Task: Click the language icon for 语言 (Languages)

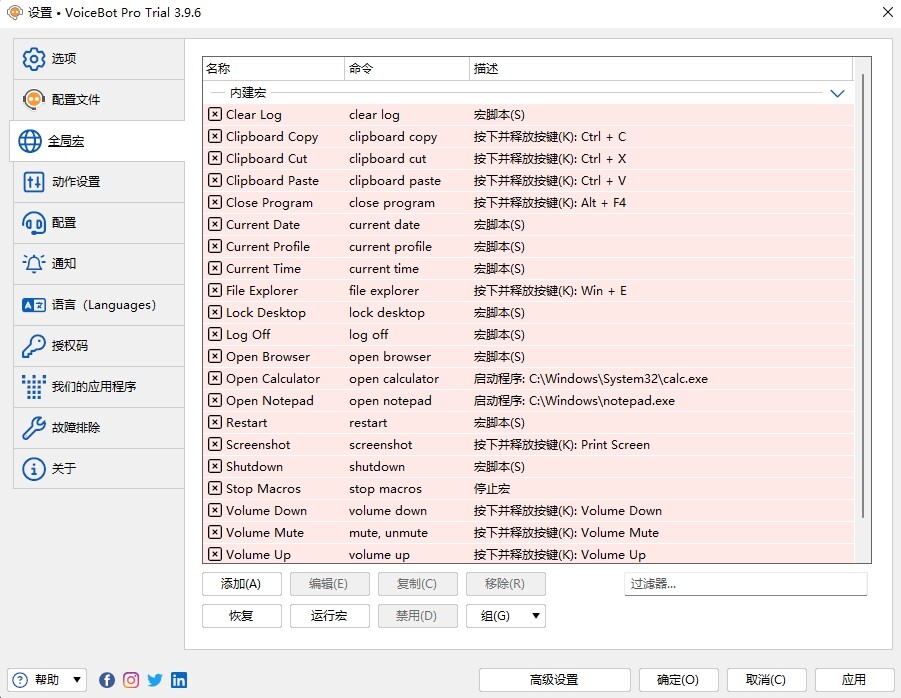Action: 33,304
